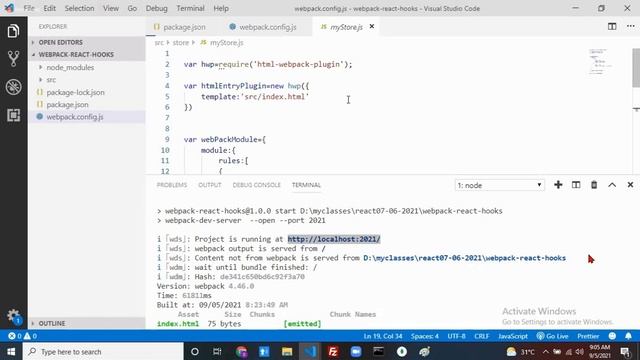Click the errors count in status bar
Viewport: 640px width, 360px height.
tap(15, 336)
